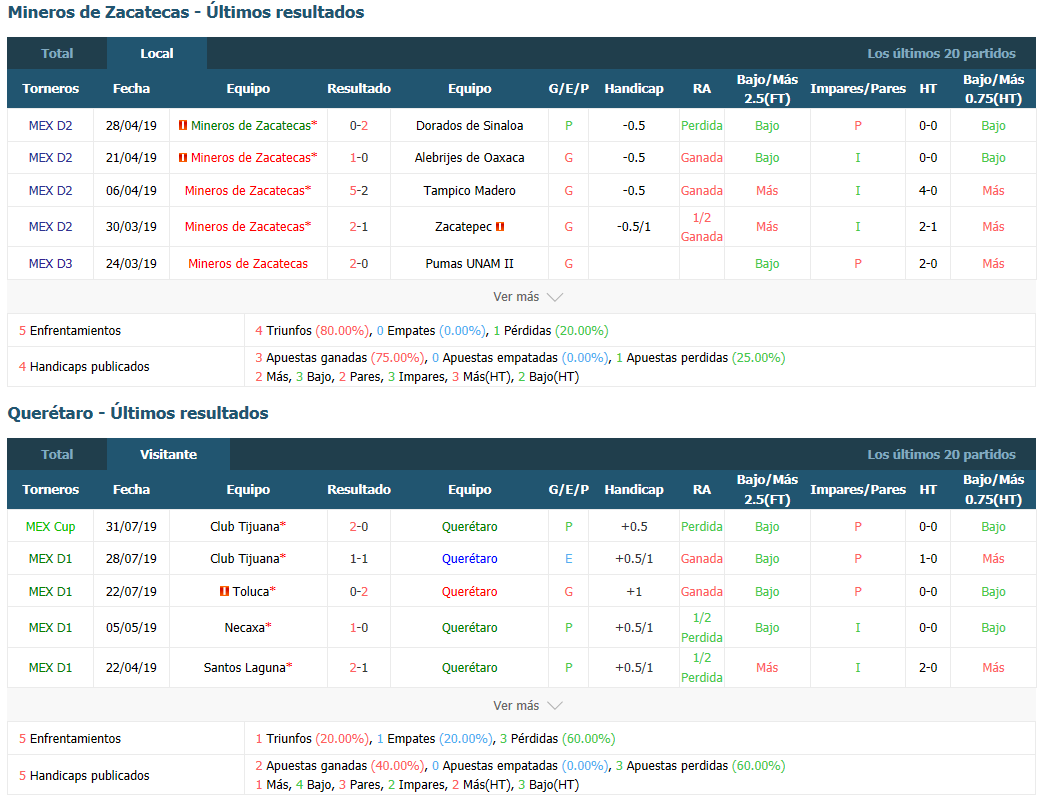Click Mineros de Zacatecas - Últimos resultados heading

186,12
